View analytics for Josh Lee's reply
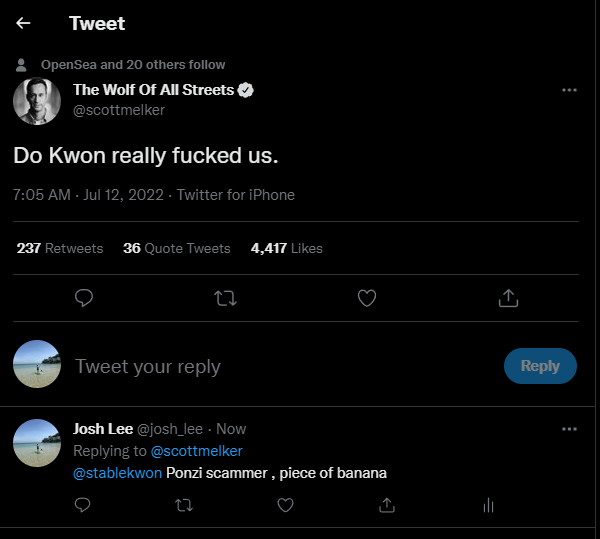The image size is (600, 539). pyautogui.click(x=489, y=505)
